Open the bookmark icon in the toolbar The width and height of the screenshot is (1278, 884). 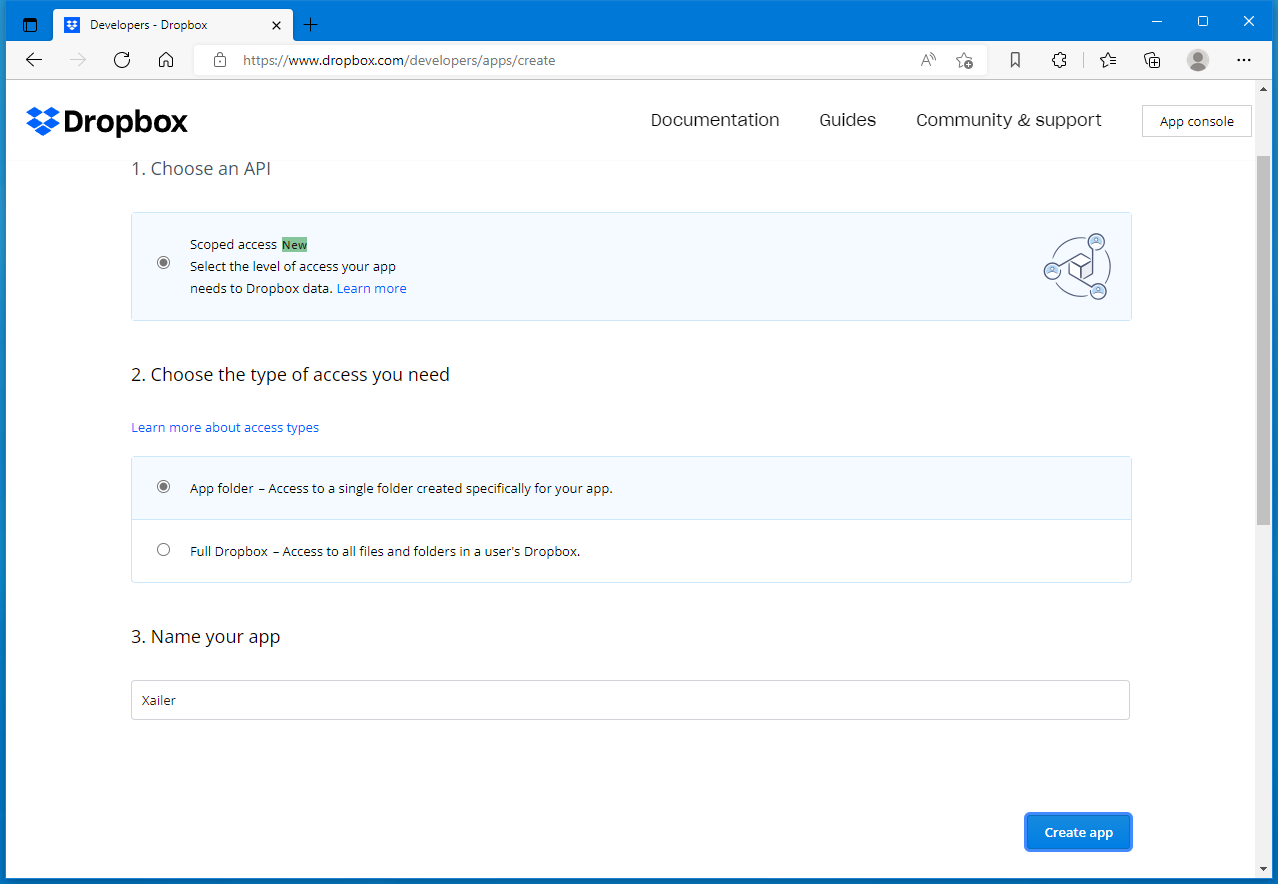[x=1015, y=60]
